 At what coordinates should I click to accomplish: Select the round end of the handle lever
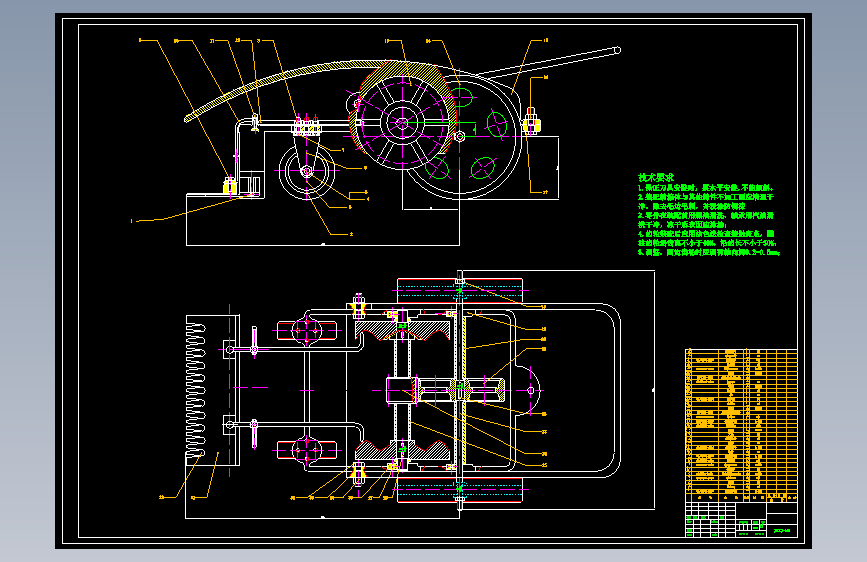(618, 50)
